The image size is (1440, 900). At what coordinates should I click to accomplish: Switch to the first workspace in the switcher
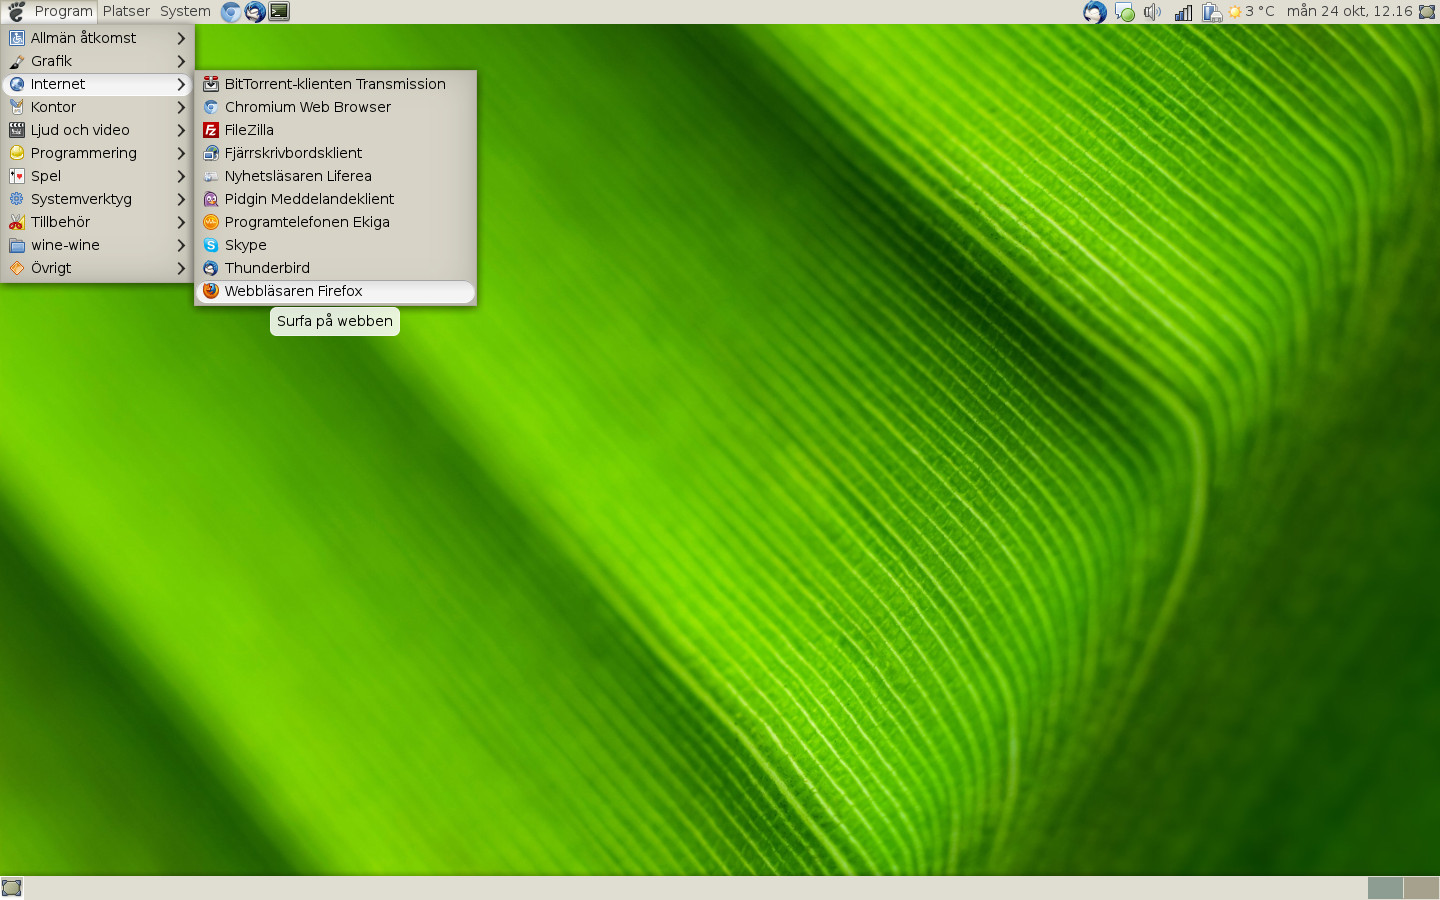pos(1385,888)
